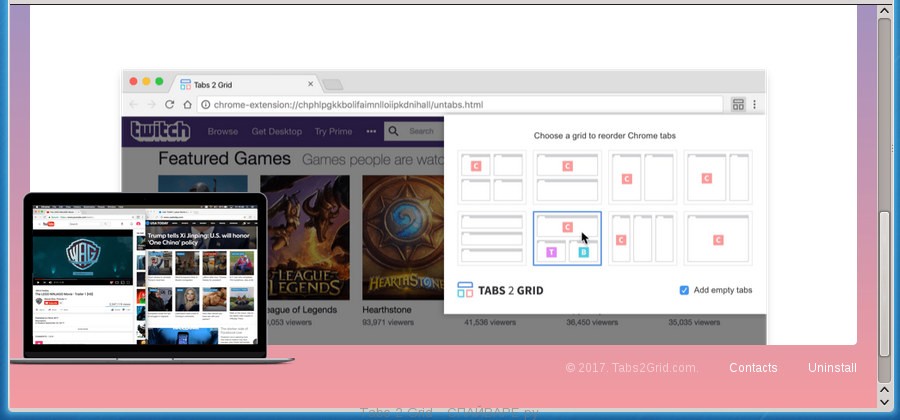Open Twitch Get Desktop menu item
This screenshot has height=420, width=900.
pyautogui.click(x=277, y=131)
